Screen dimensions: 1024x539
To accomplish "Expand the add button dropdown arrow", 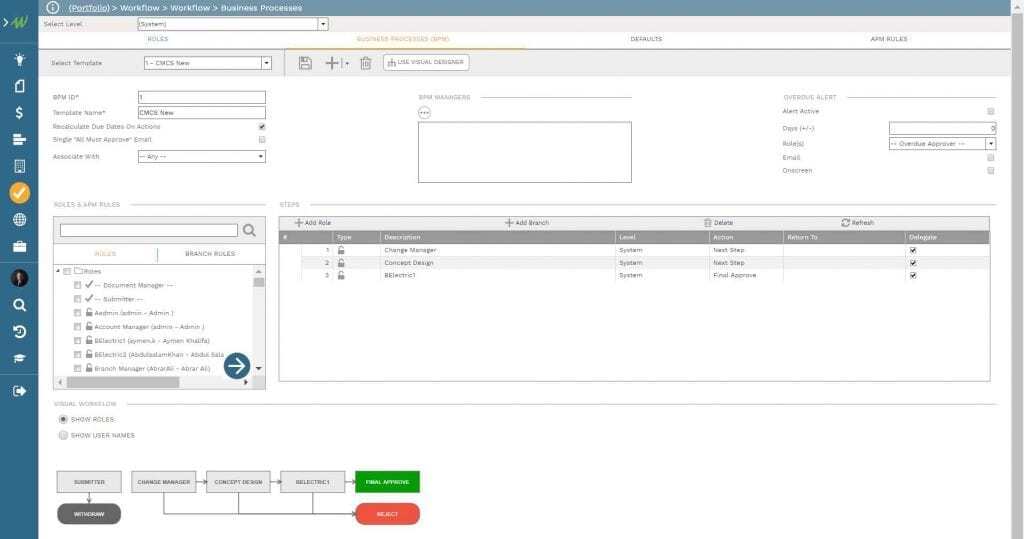I will [347, 63].
